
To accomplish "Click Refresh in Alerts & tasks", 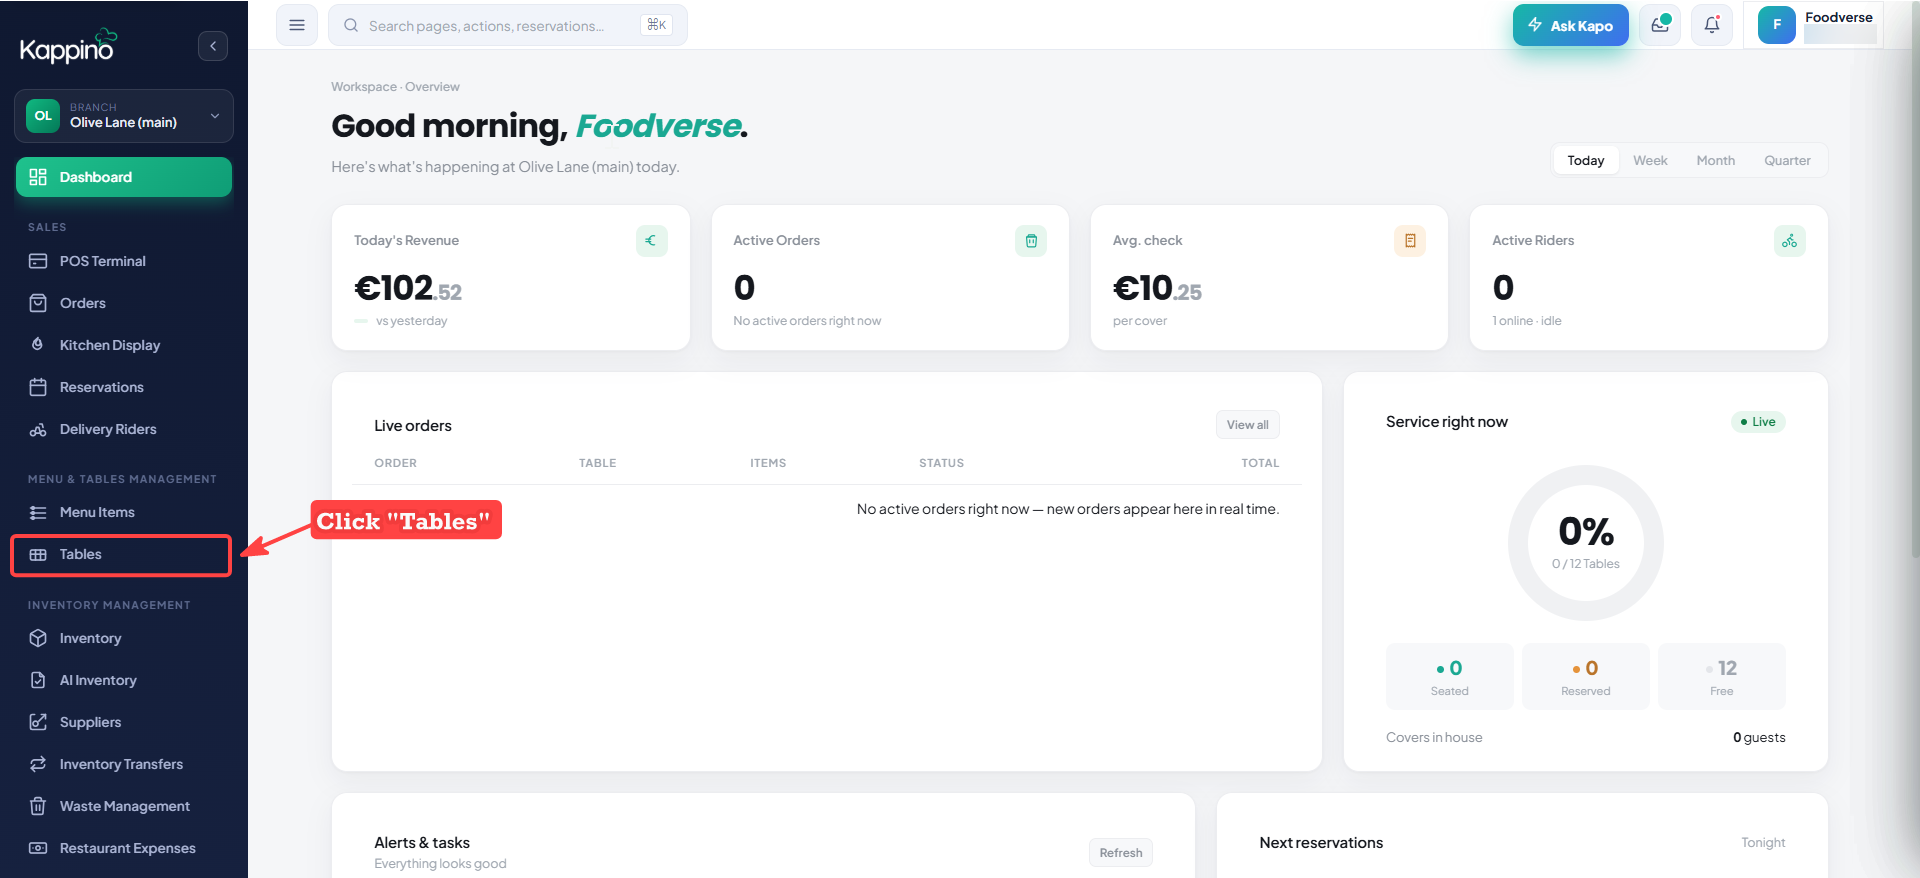I will [x=1120, y=853].
